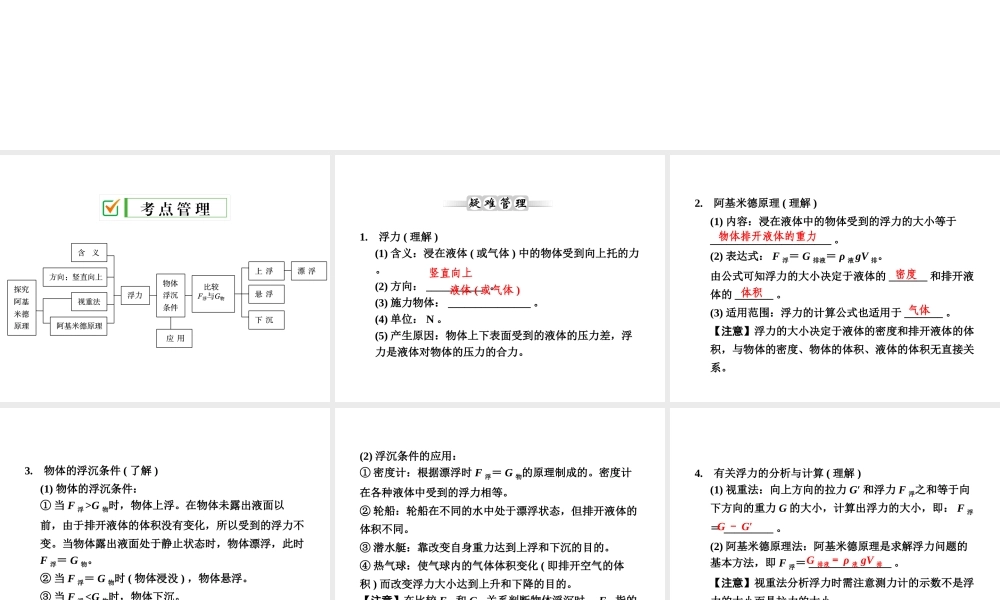Select the 方向：竖直向上 diagram box
Screen dimensions: 1000x600
pyautogui.click(x=75, y=277)
